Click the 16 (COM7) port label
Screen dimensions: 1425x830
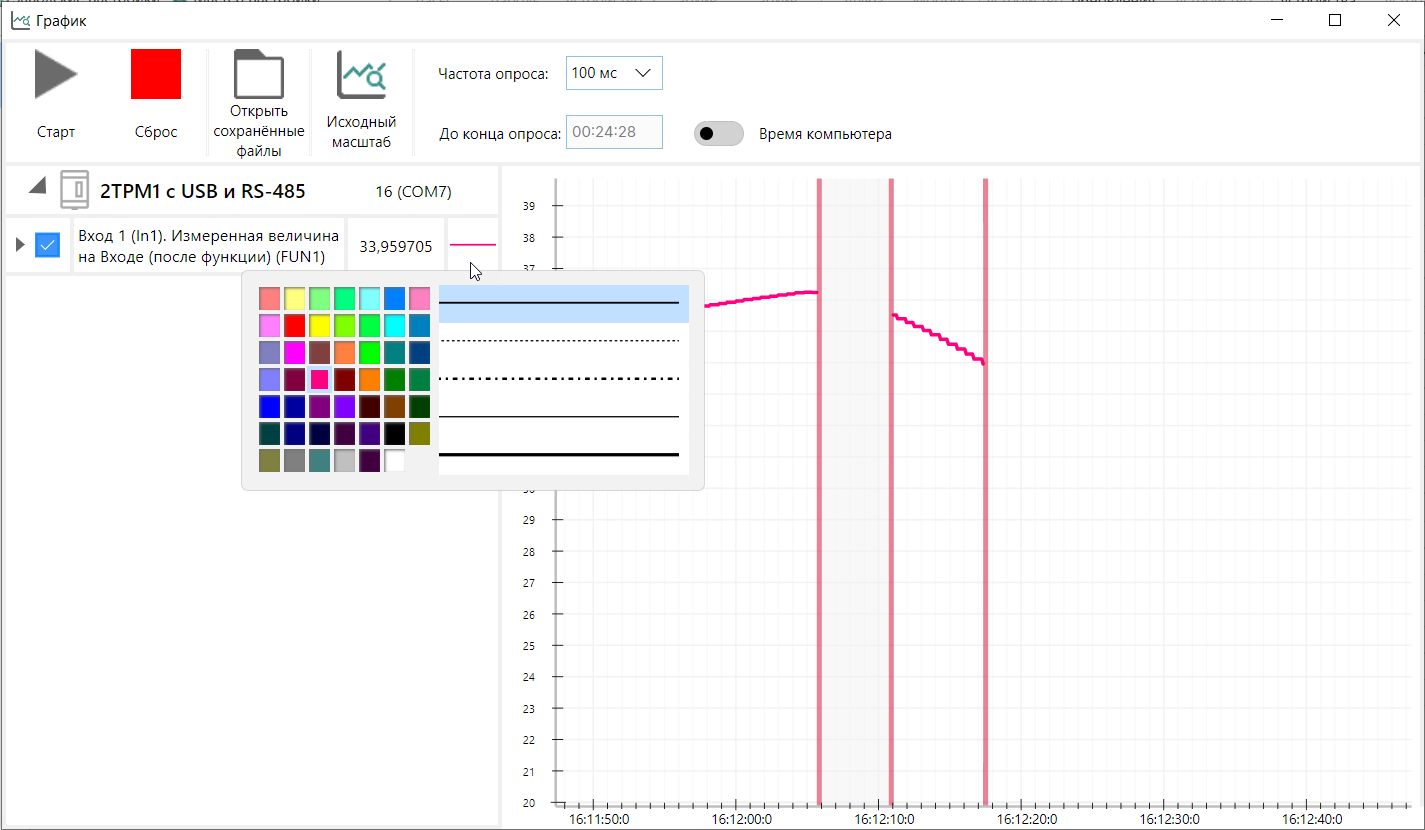click(x=414, y=191)
